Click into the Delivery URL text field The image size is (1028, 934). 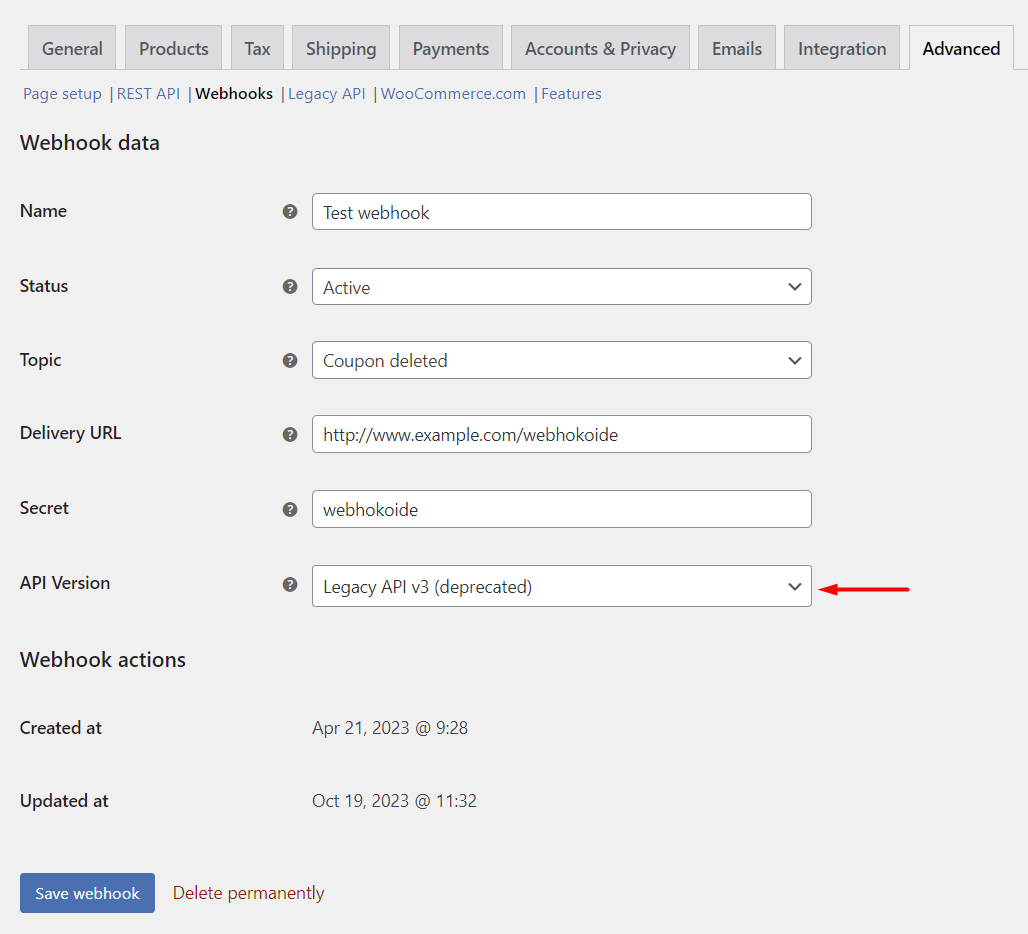[x=561, y=435]
